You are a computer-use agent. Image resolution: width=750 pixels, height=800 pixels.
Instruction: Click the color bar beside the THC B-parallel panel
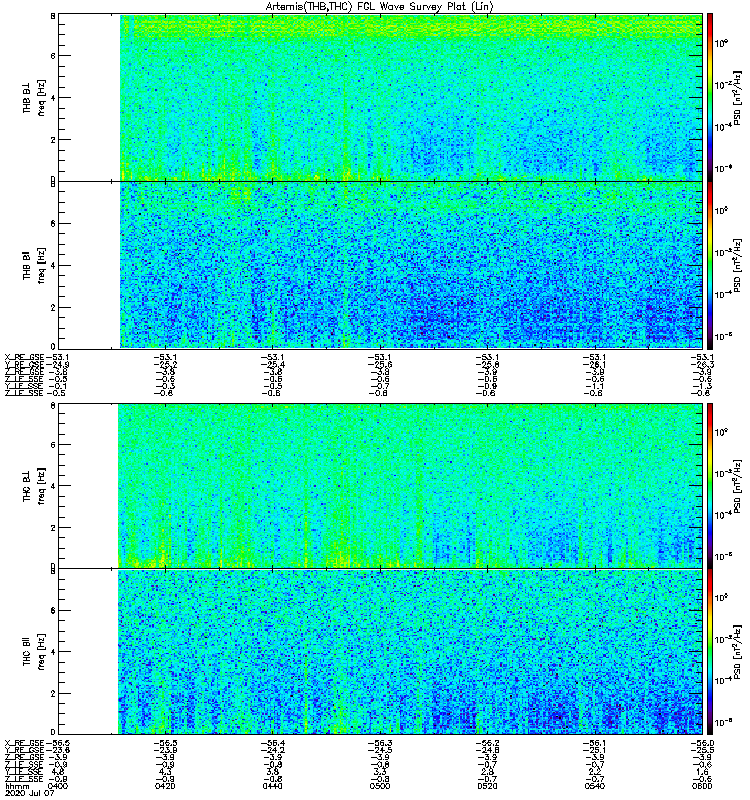[710, 652]
